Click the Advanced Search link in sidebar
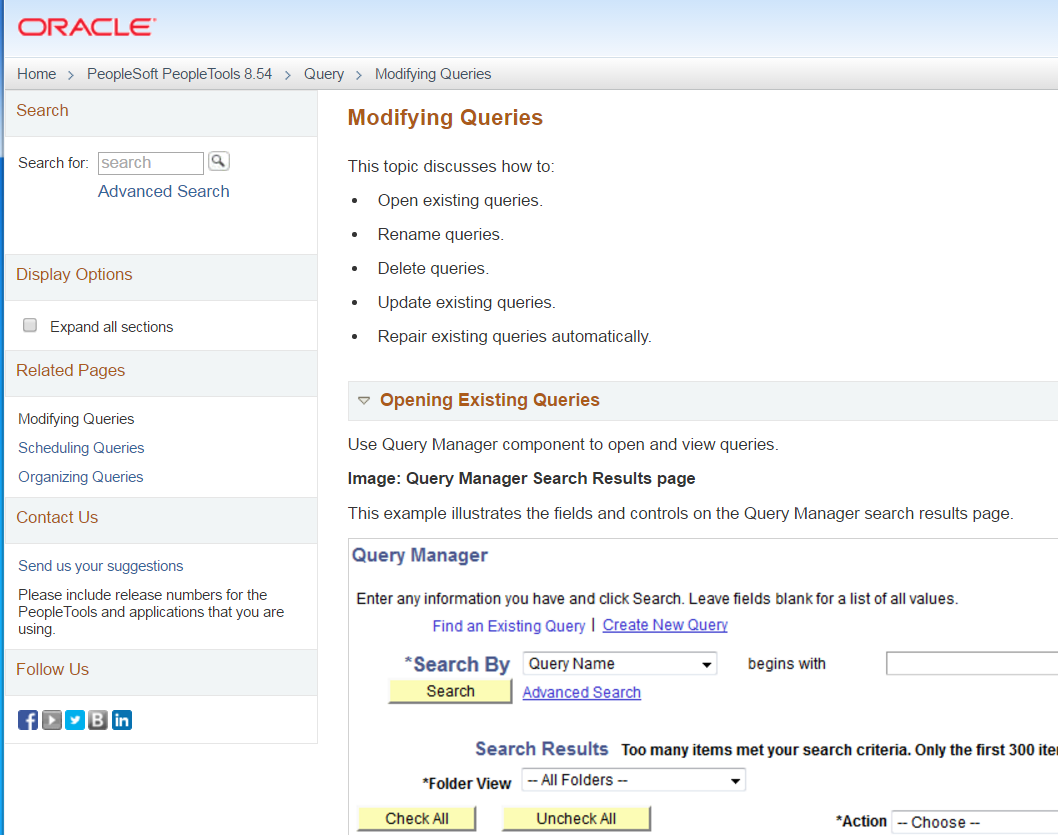 tap(164, 192)
